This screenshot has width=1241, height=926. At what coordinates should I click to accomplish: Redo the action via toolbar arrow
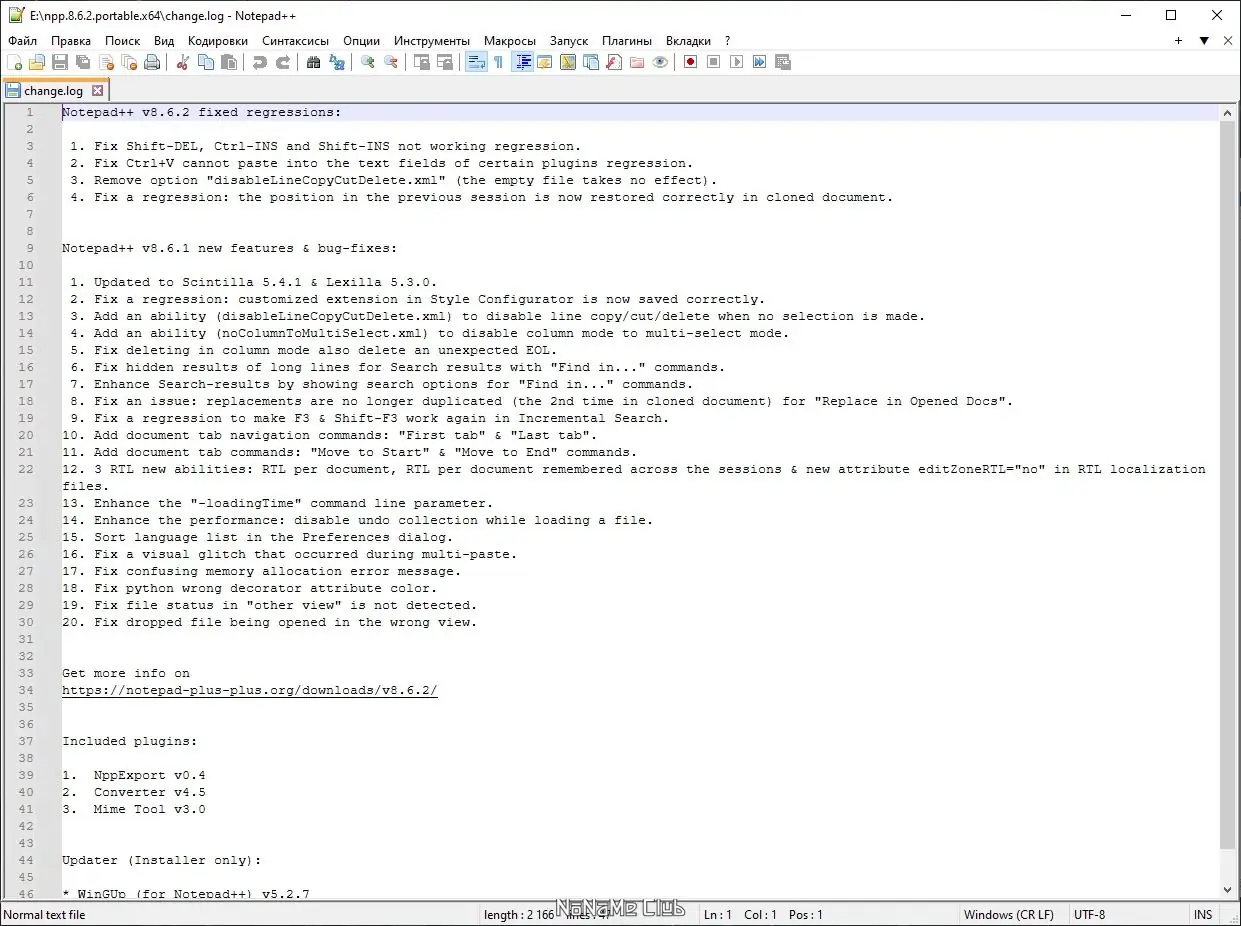click(x=283, y=62)
